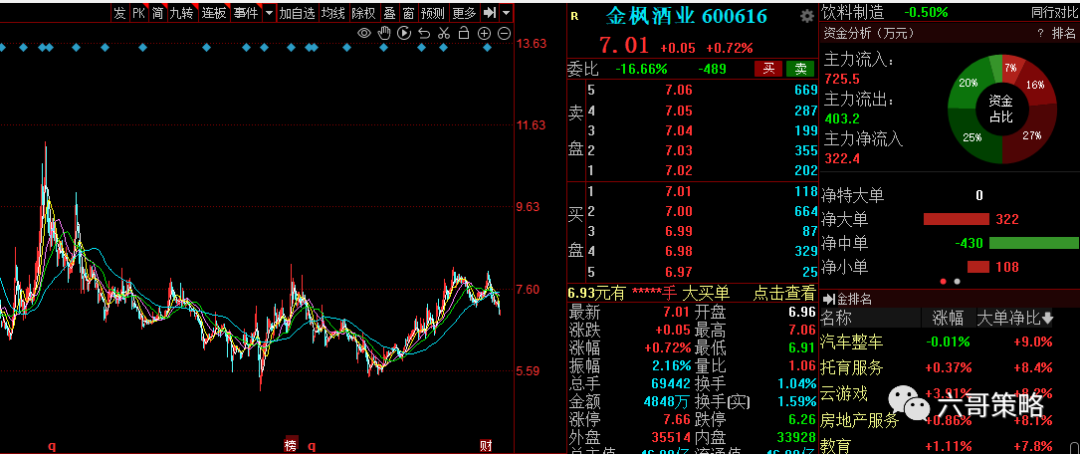1080x454 pixels.
Task: Click the 窗 window button
Action: 408,13
